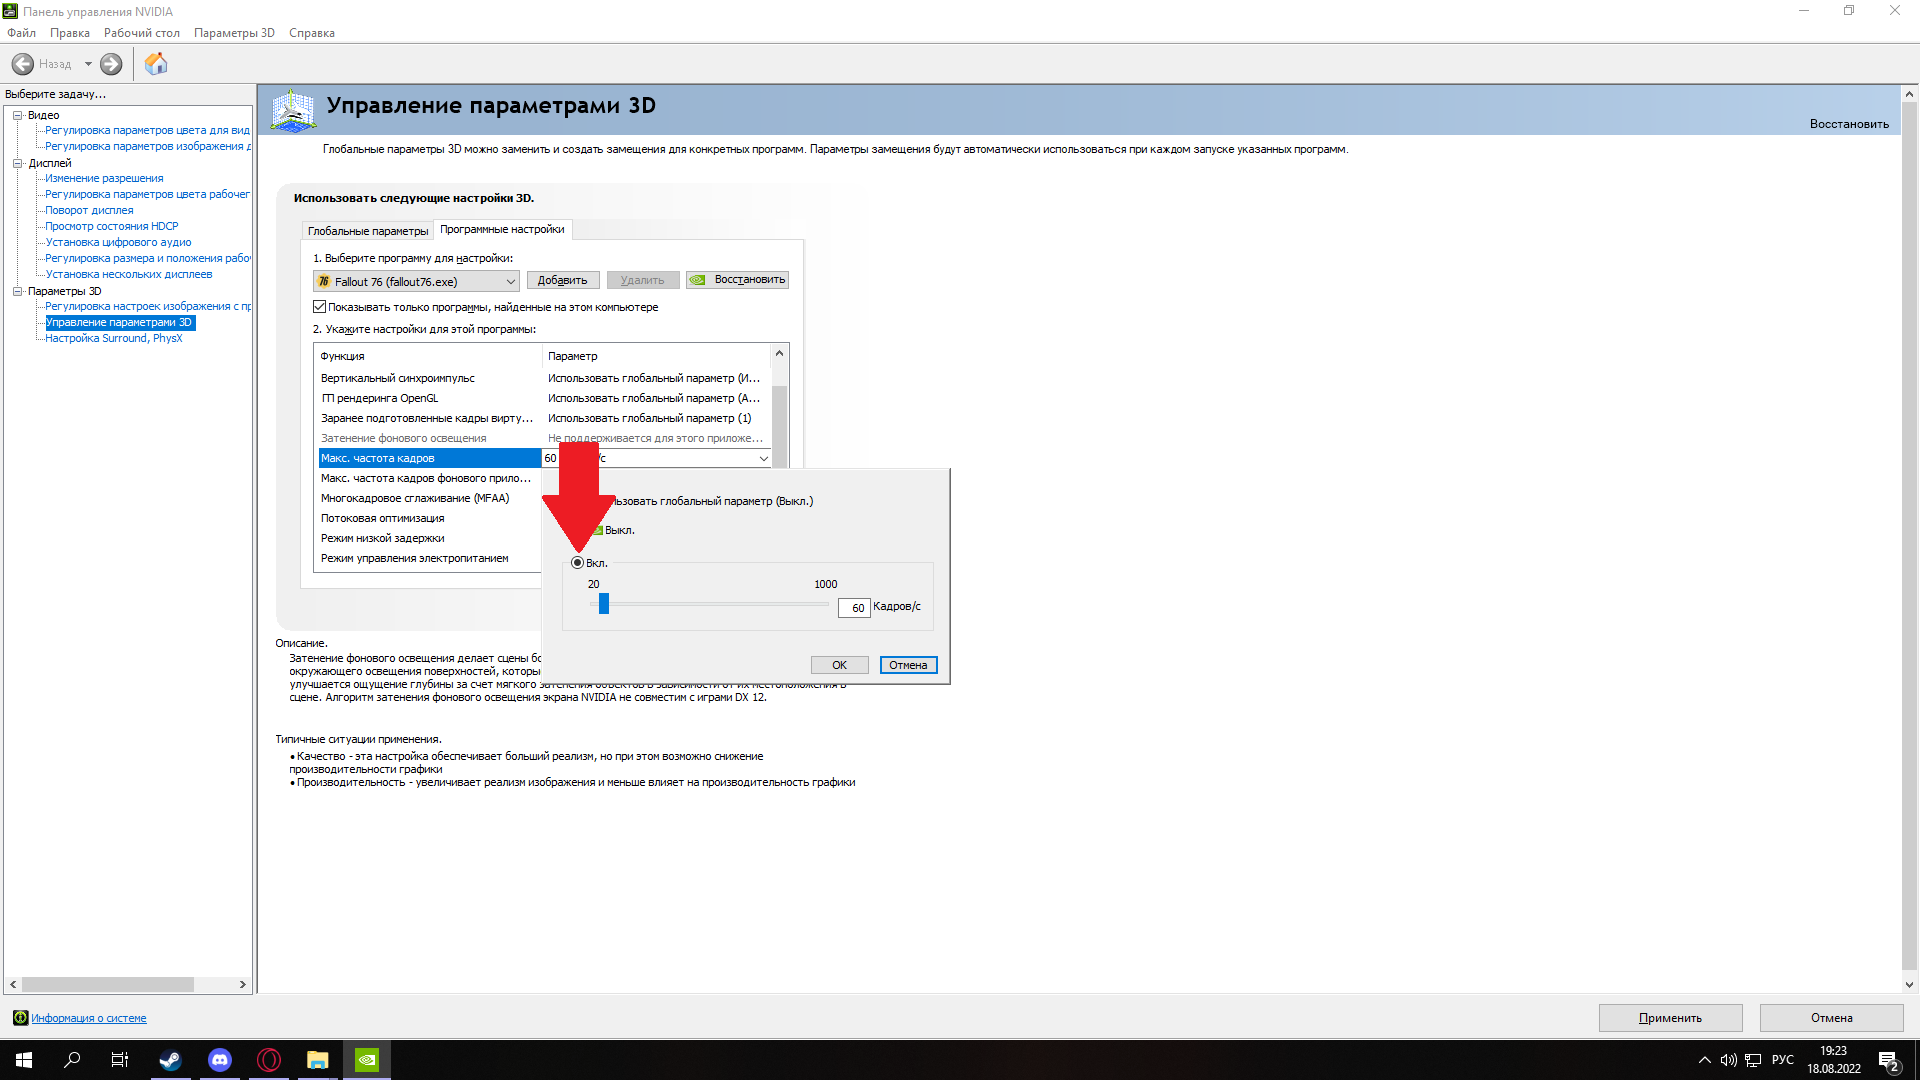
Task: Collapse the "Дисплей" tree section
Action: [17, 163]
